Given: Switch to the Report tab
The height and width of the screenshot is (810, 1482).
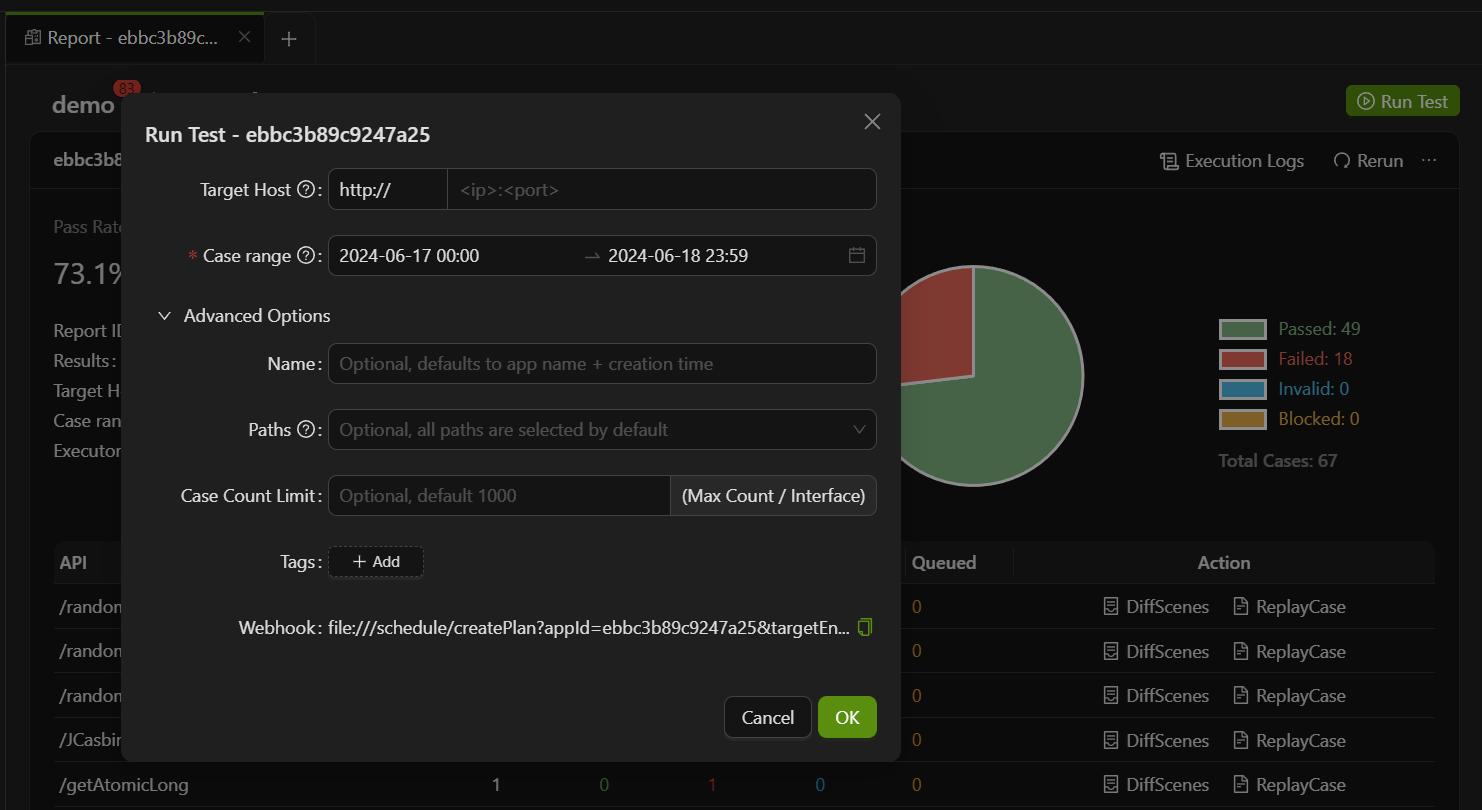Looking at the screenshot, I should pos(133,38).
